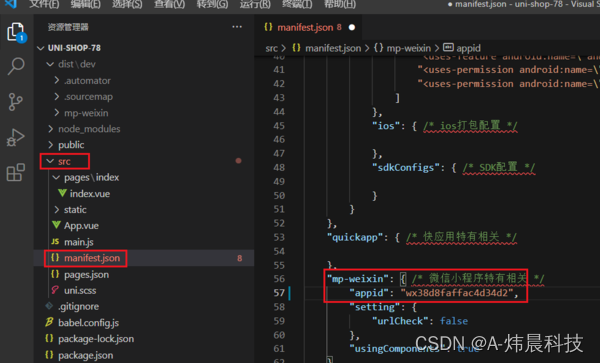Click the JSON icon beside package-lock.json
Screen dimensions: 600x363
pyautogui.click(x=49, y=338)
